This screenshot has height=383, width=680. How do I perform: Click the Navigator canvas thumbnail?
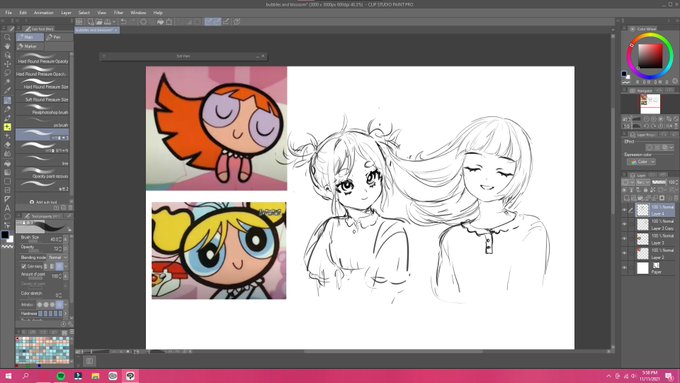coord(650,104)
